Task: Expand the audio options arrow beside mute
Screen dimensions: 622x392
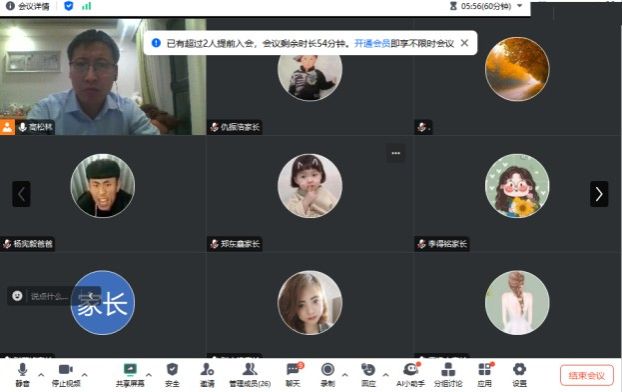Action: coord(41,375)
